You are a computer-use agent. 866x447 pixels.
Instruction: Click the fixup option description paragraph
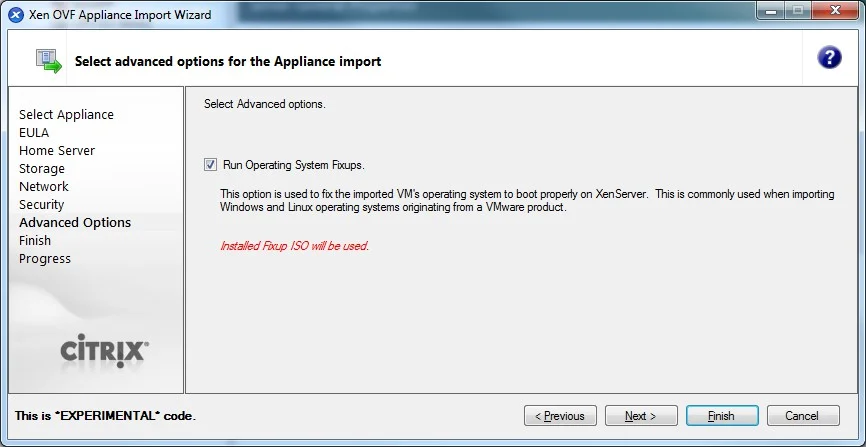coord(527,201)
